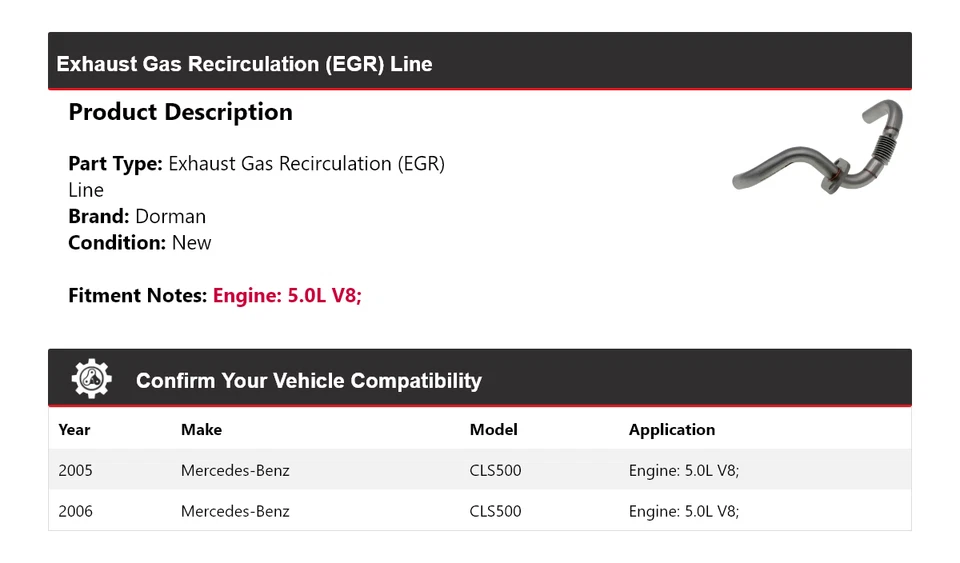Click the Model column header

coord(493,430)
